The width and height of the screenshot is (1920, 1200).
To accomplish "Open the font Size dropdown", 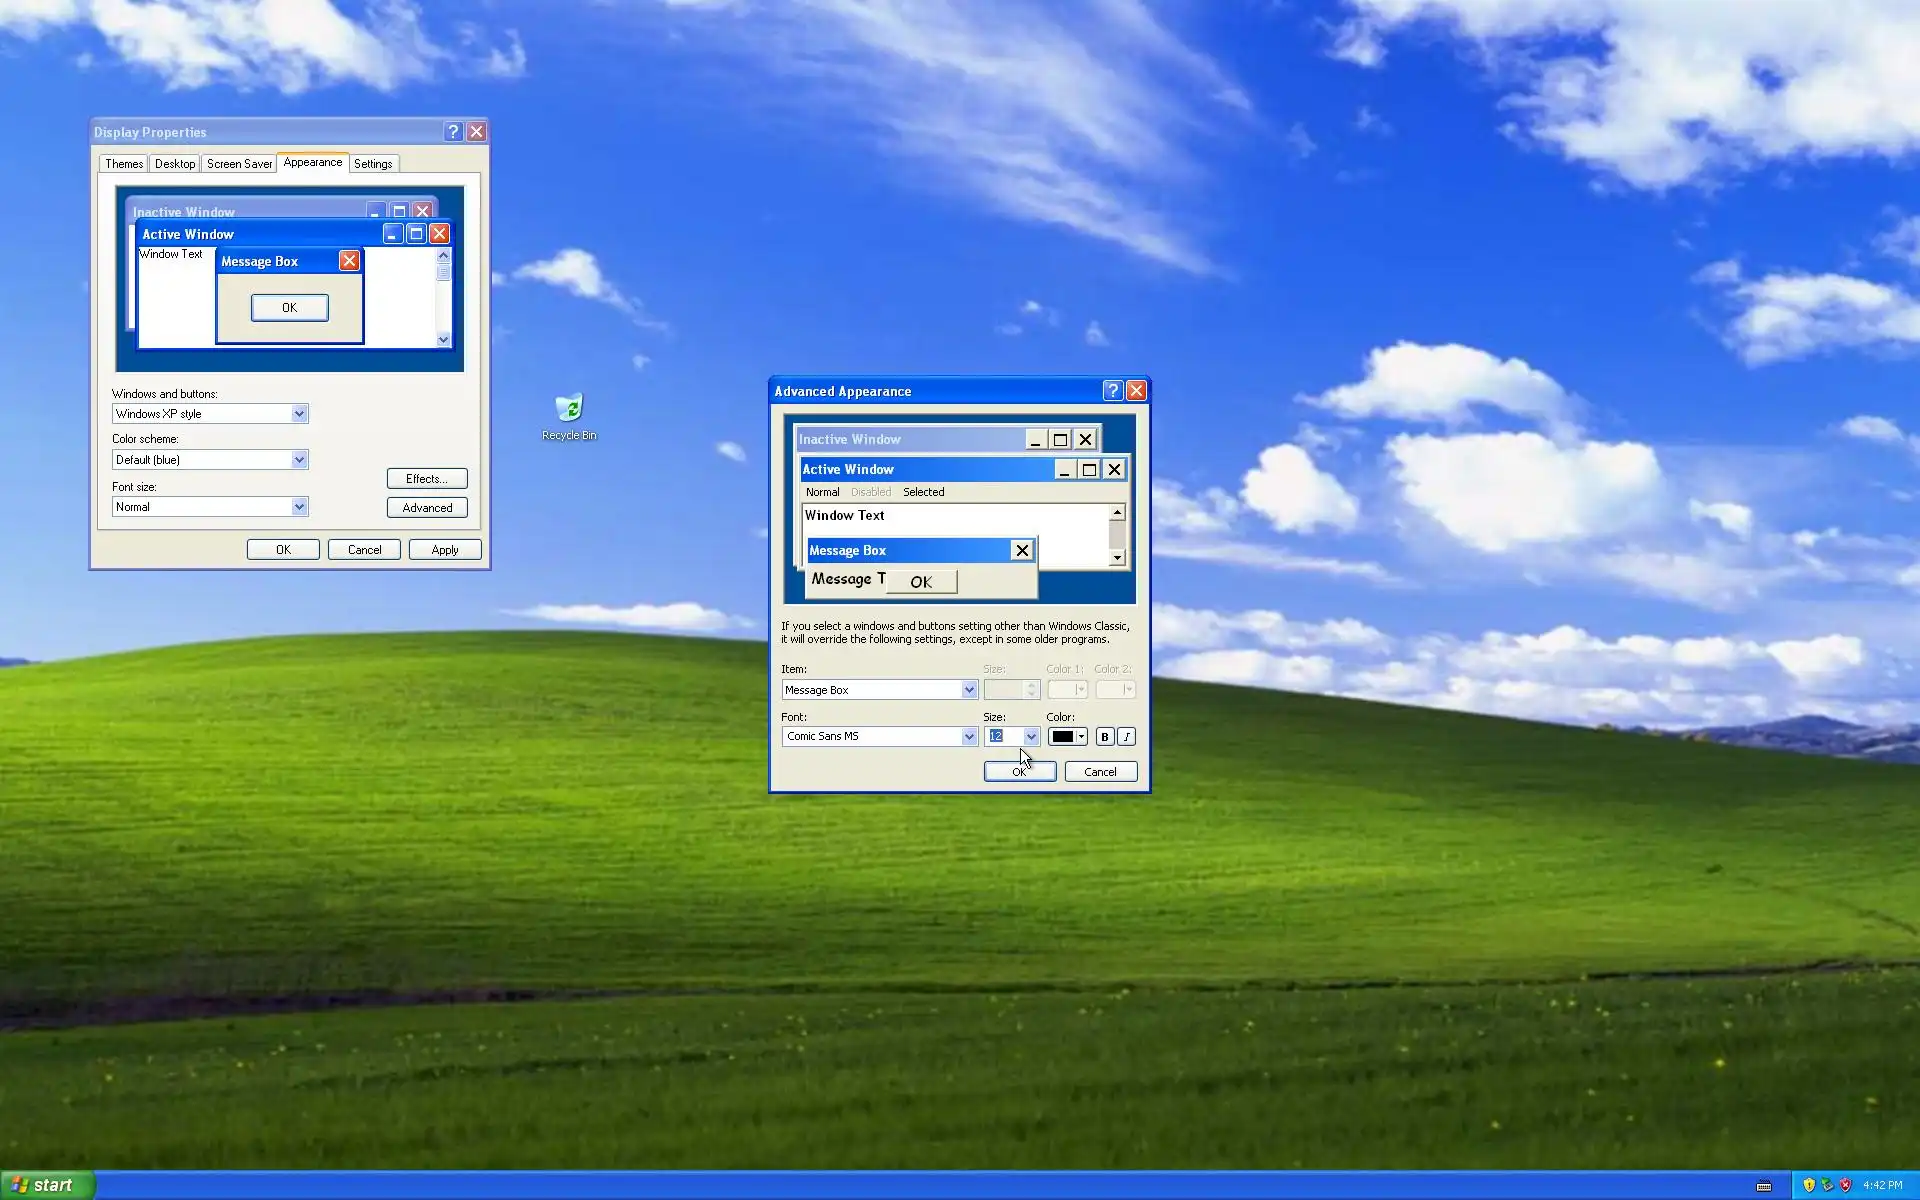I will click(x=1031, y=737).
